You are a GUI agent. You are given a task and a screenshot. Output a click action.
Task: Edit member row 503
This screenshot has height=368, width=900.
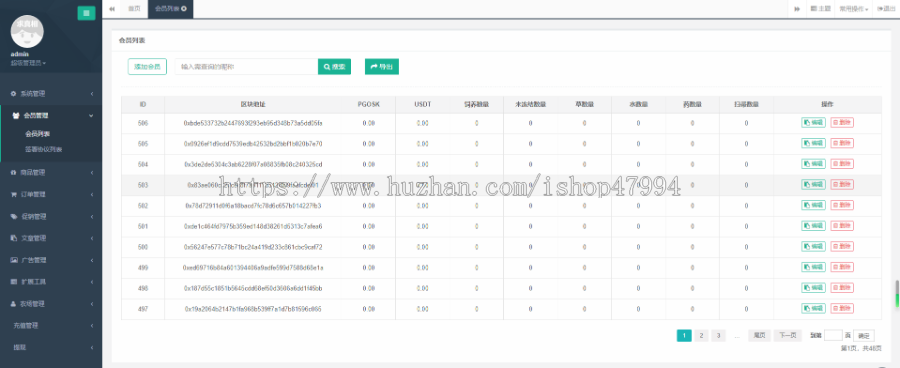813,184
